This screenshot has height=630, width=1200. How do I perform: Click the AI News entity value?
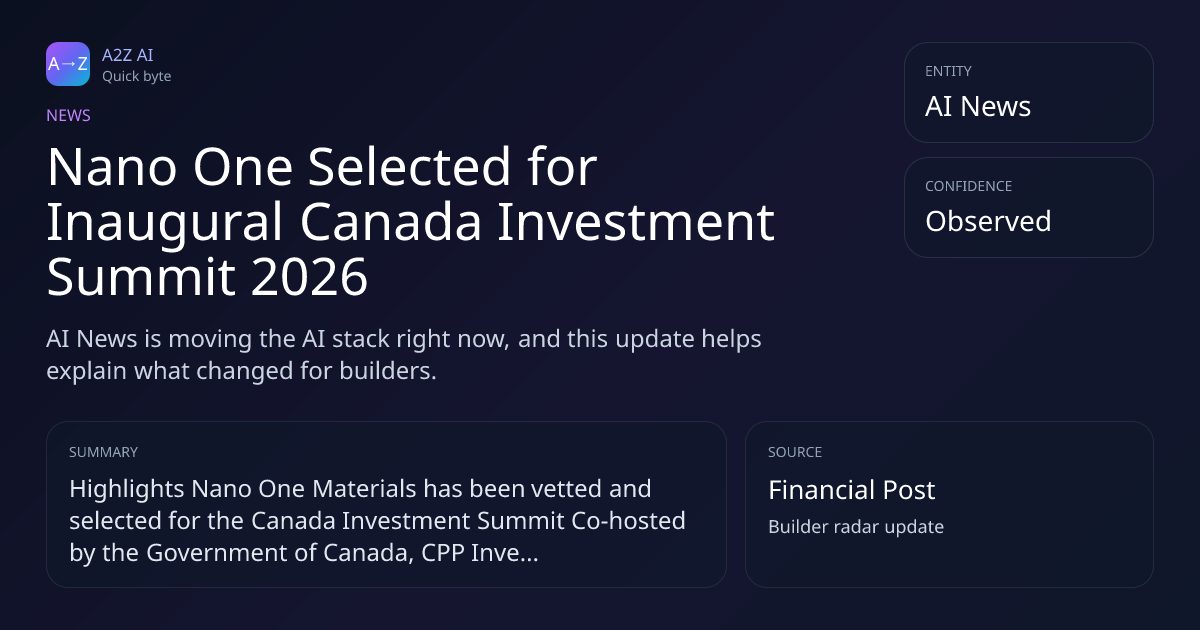click(x=977, y=107)
